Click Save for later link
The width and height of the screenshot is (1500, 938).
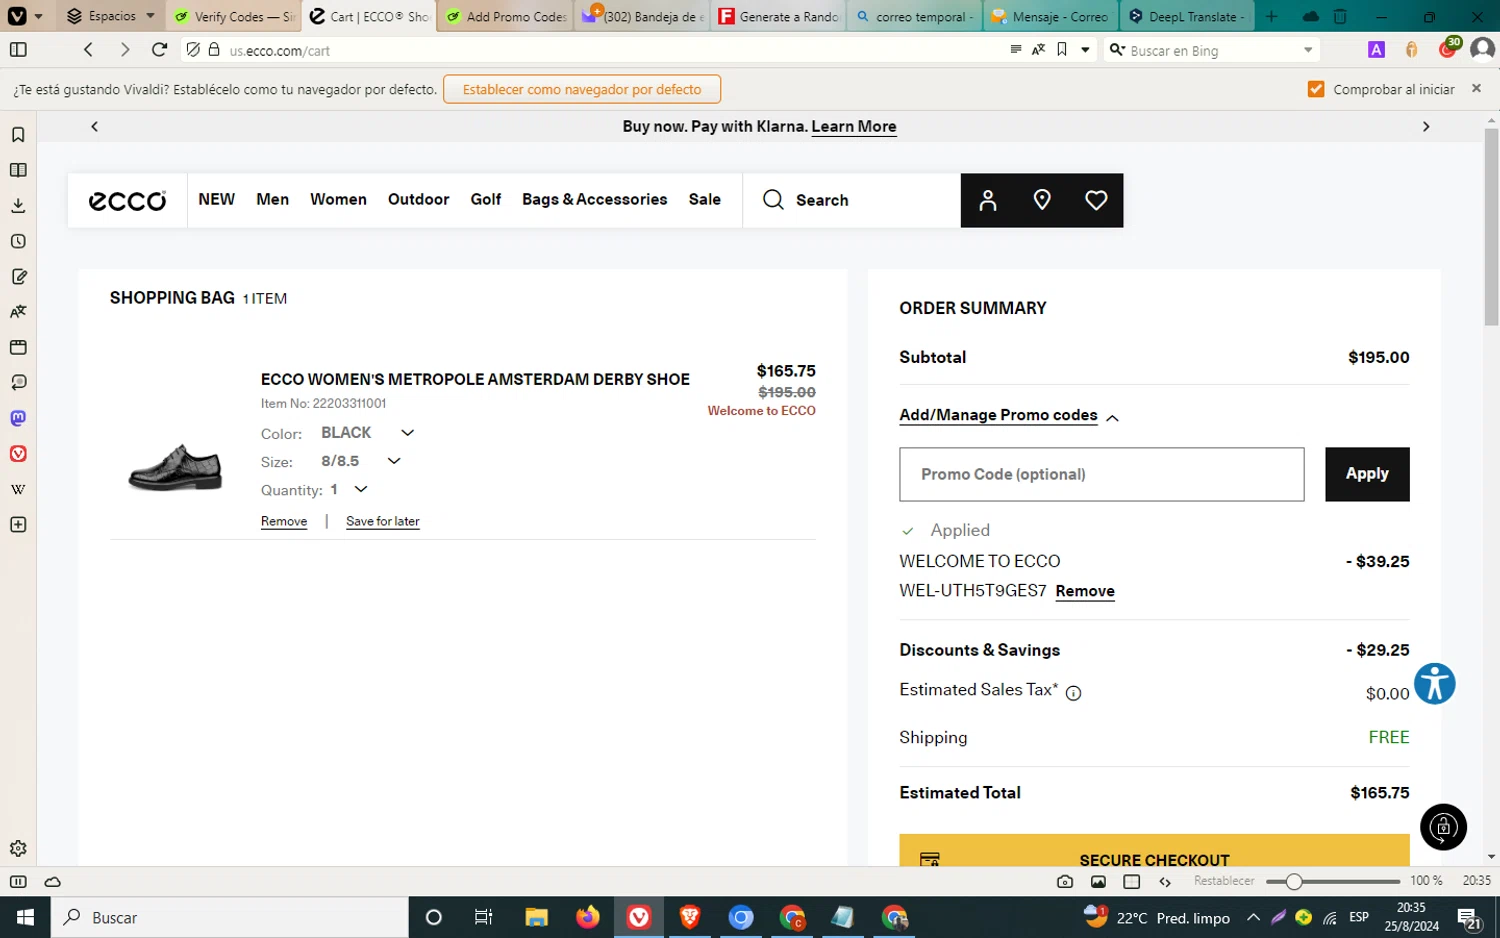[383, 521]
